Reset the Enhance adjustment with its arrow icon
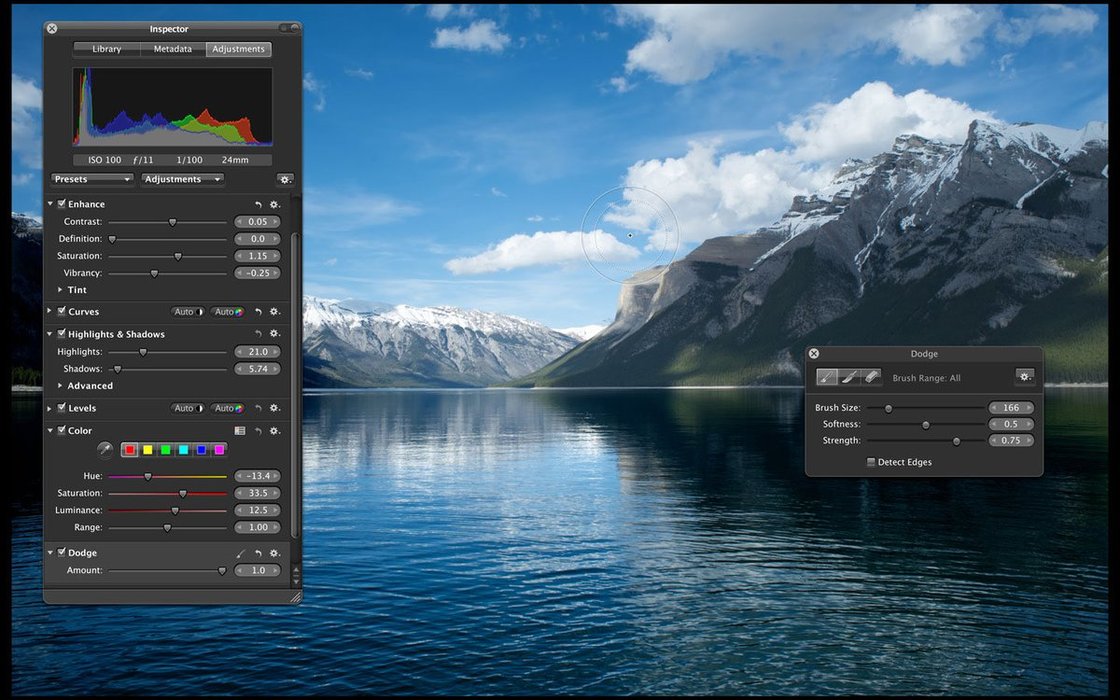The height and width of the screenshot is (700, 1120). [x=258, y=205]
